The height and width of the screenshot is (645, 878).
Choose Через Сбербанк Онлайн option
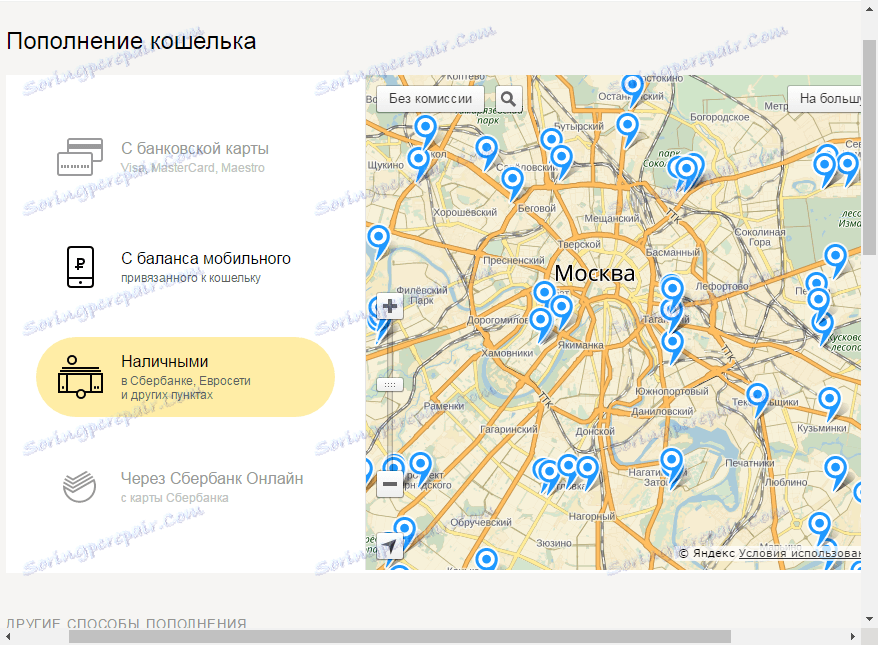tap(185, 487)
